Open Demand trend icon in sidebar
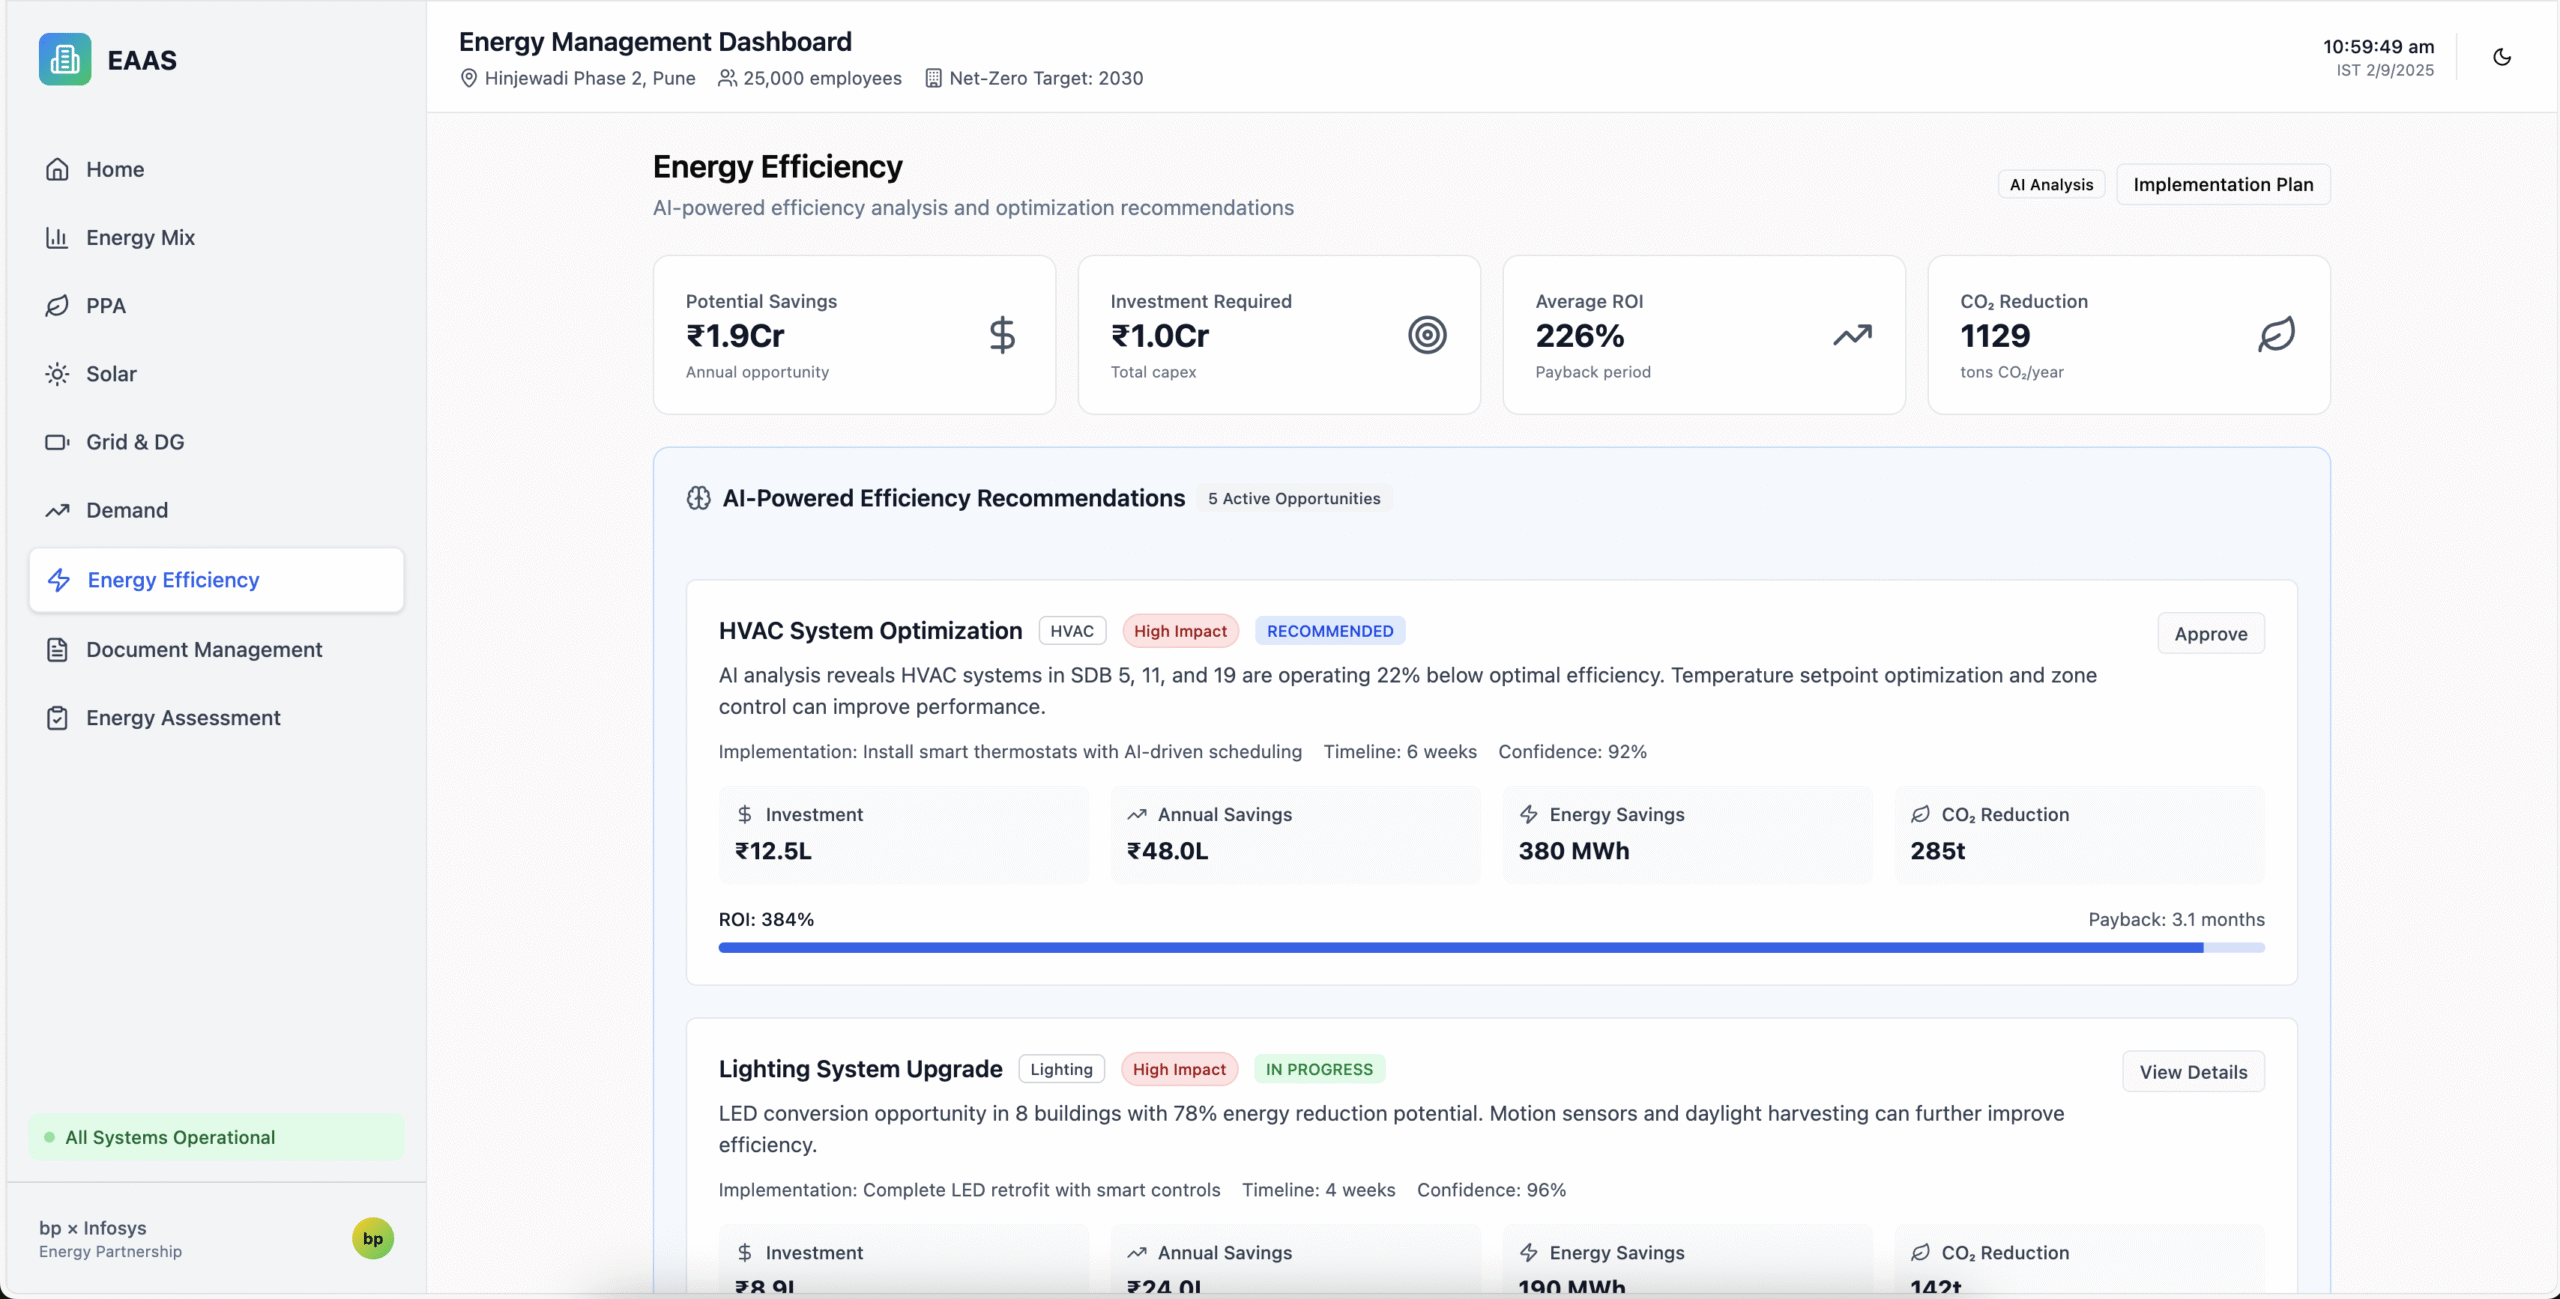Screen dimensions: 2560x1299 pyautogui.click(x=57, y=510)
